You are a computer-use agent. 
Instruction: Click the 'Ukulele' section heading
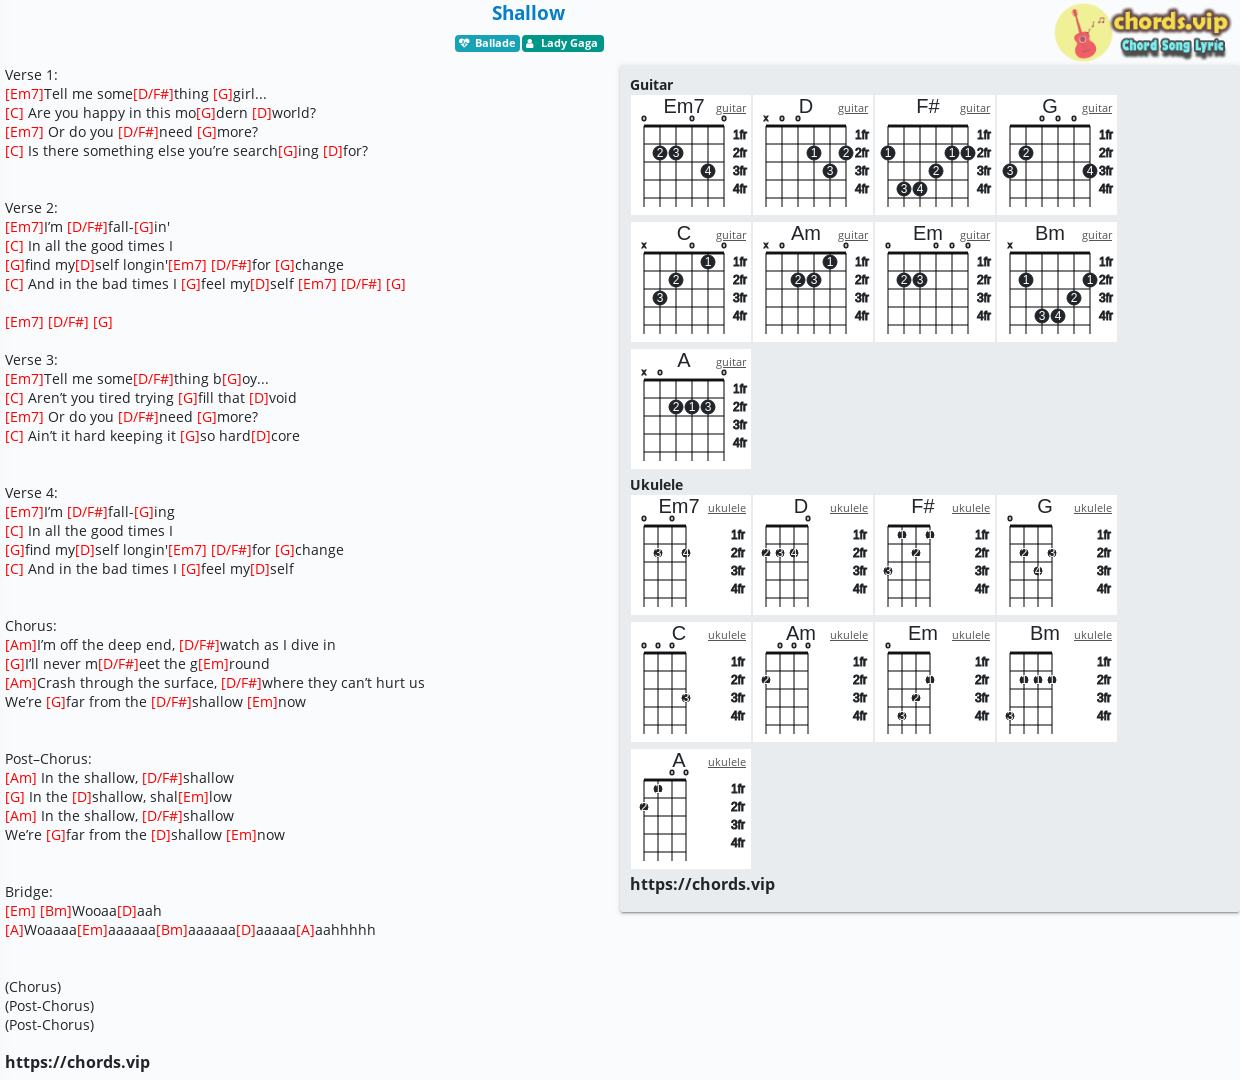click(x=656, y=485)
